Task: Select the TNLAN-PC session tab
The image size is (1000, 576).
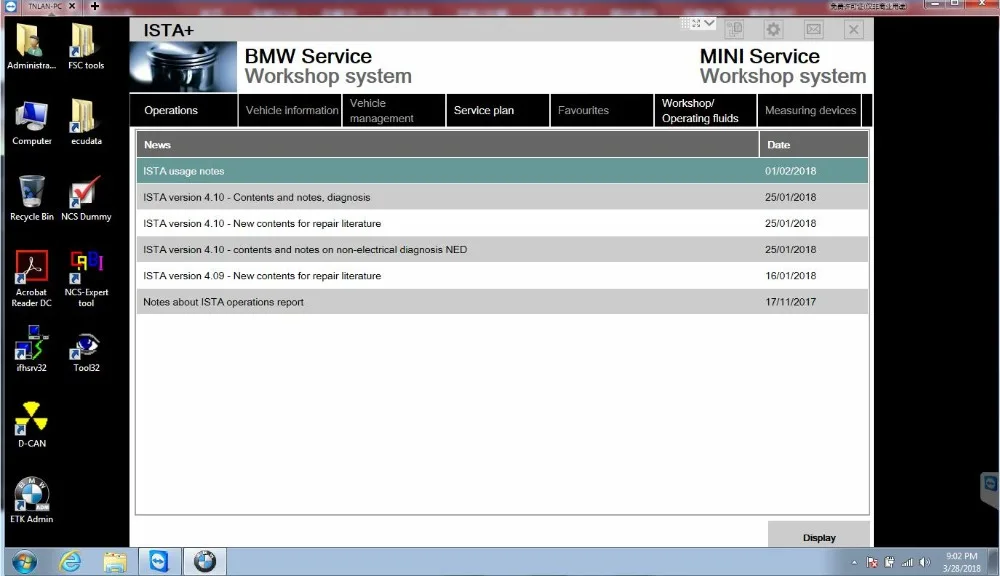Action: point(43,6)
